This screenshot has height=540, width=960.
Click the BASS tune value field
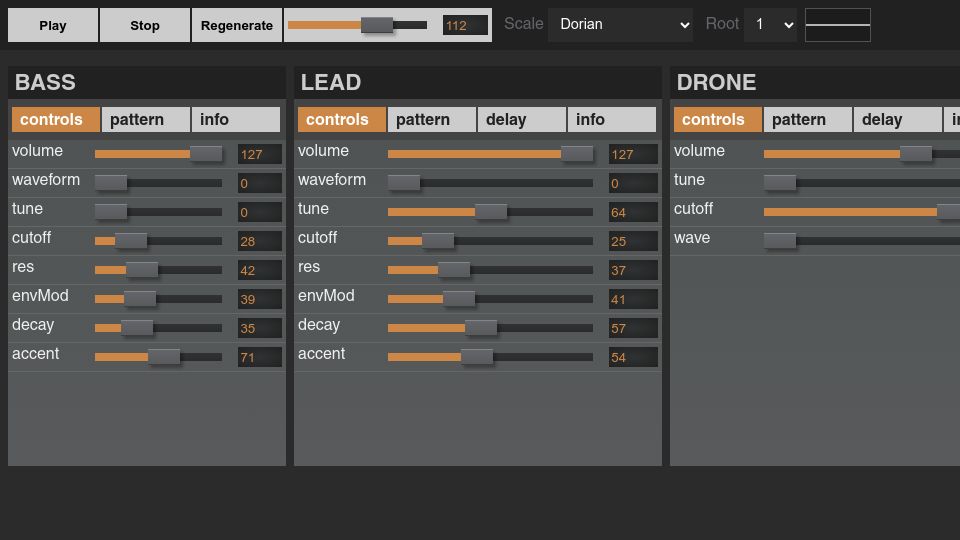260,212
